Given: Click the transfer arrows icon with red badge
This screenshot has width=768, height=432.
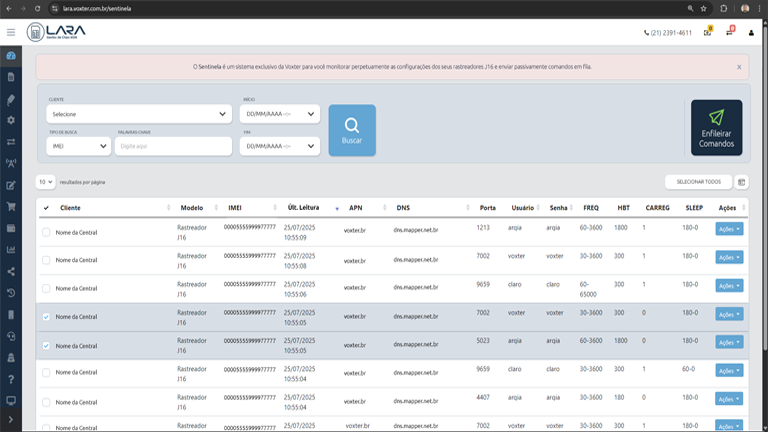Looking at the screenshot, I should (x=729, y=33).
